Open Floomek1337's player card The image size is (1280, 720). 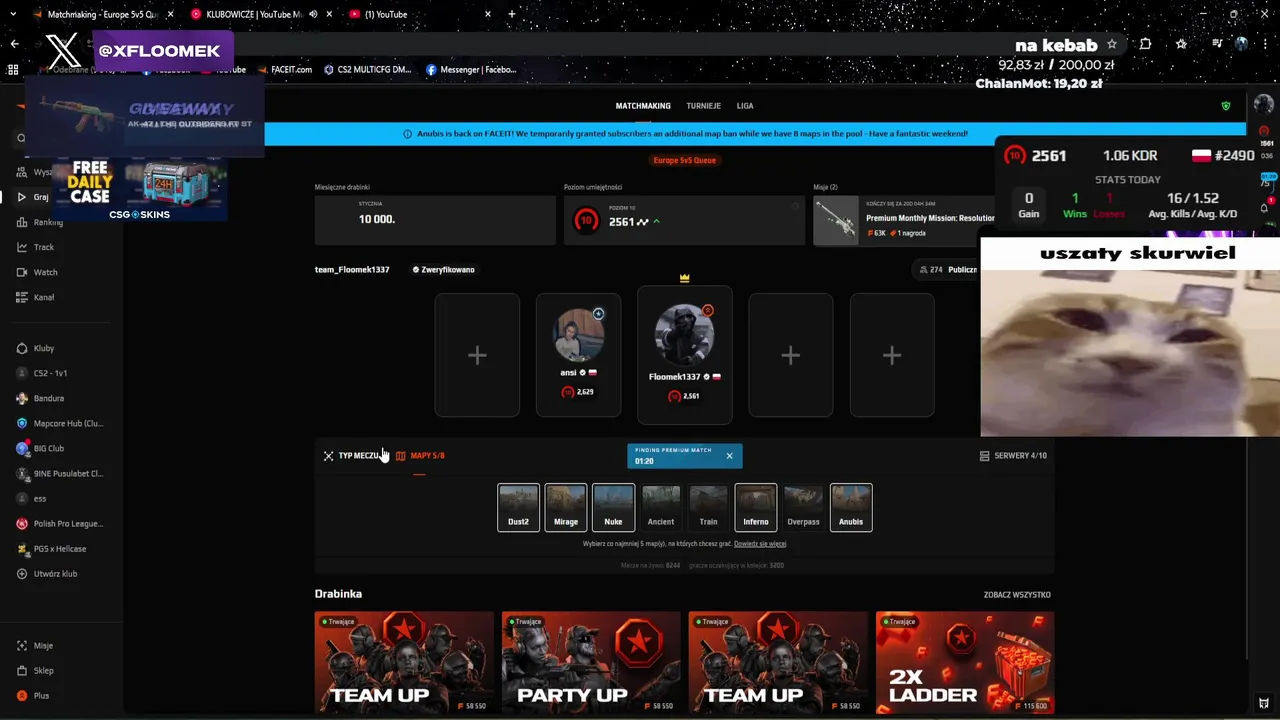(x=685, y=355)
